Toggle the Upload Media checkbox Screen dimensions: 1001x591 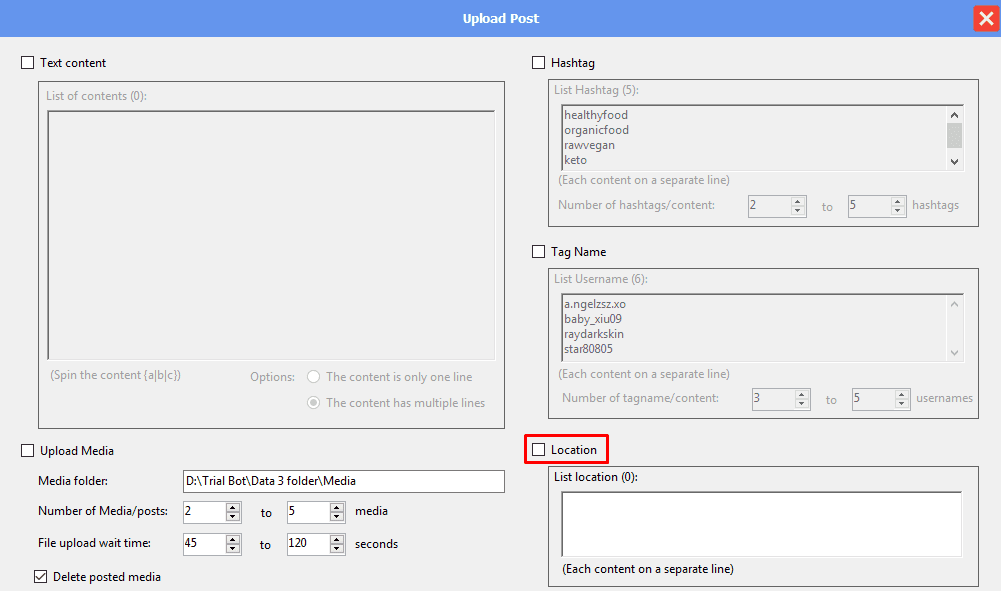(x=27, y=451)
